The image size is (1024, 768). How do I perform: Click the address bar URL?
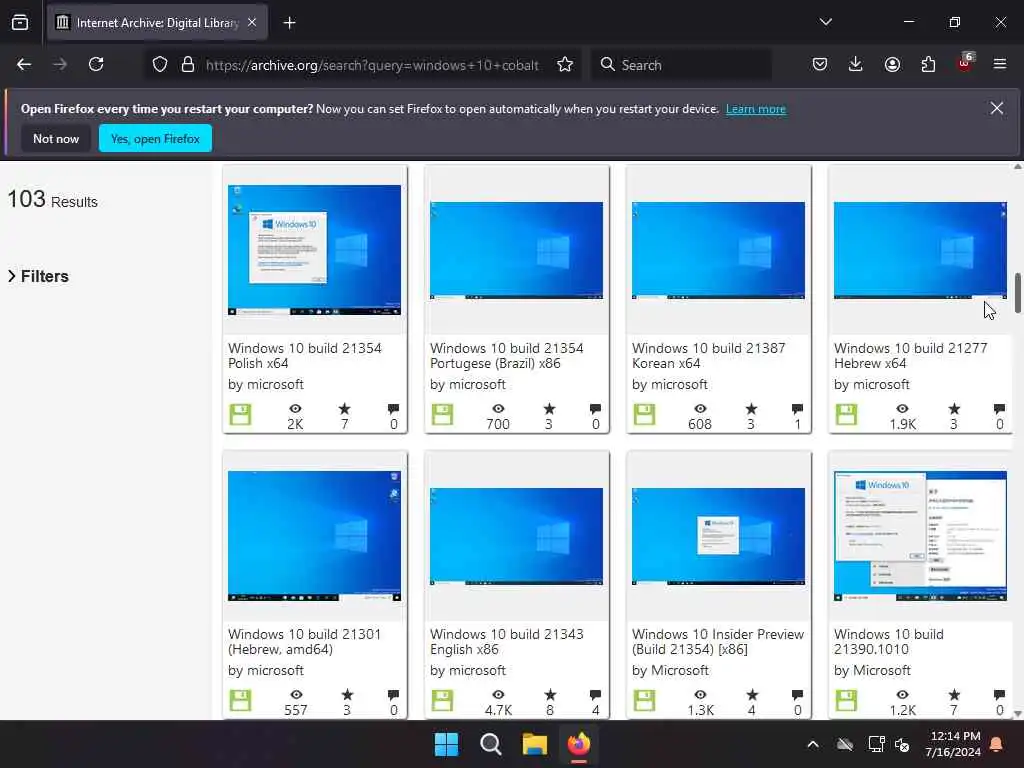(372, 65)
